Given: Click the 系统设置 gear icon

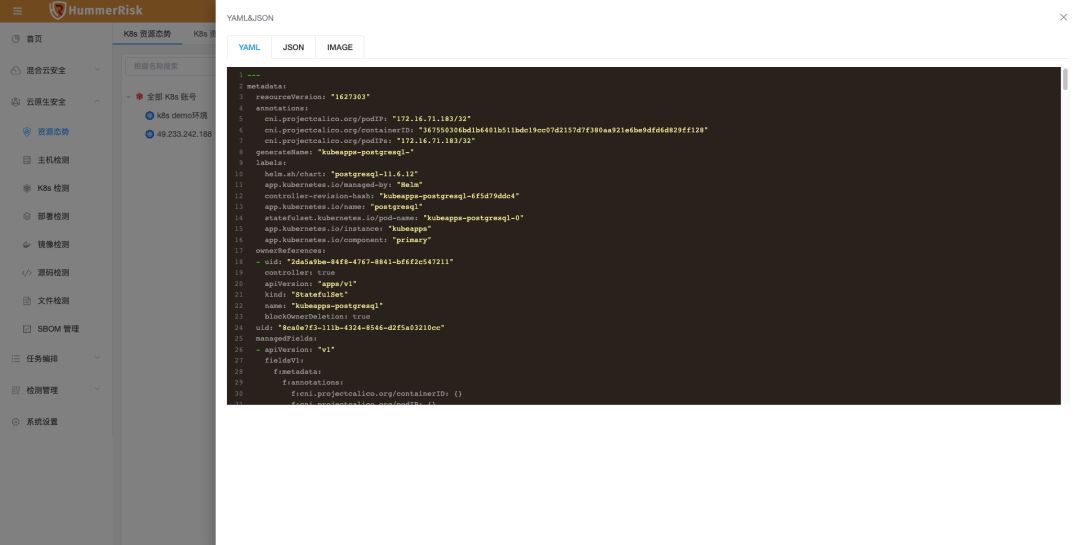Looking at the screenshot, I should coord(16,422).
